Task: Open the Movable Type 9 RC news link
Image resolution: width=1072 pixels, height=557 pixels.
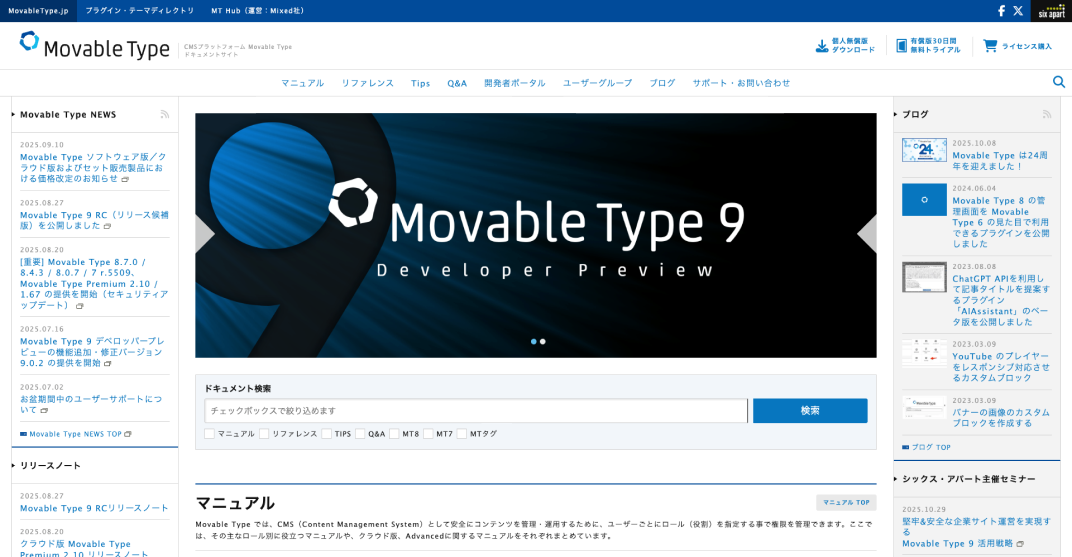Action: pyautogui.click(x=94, y=219)
